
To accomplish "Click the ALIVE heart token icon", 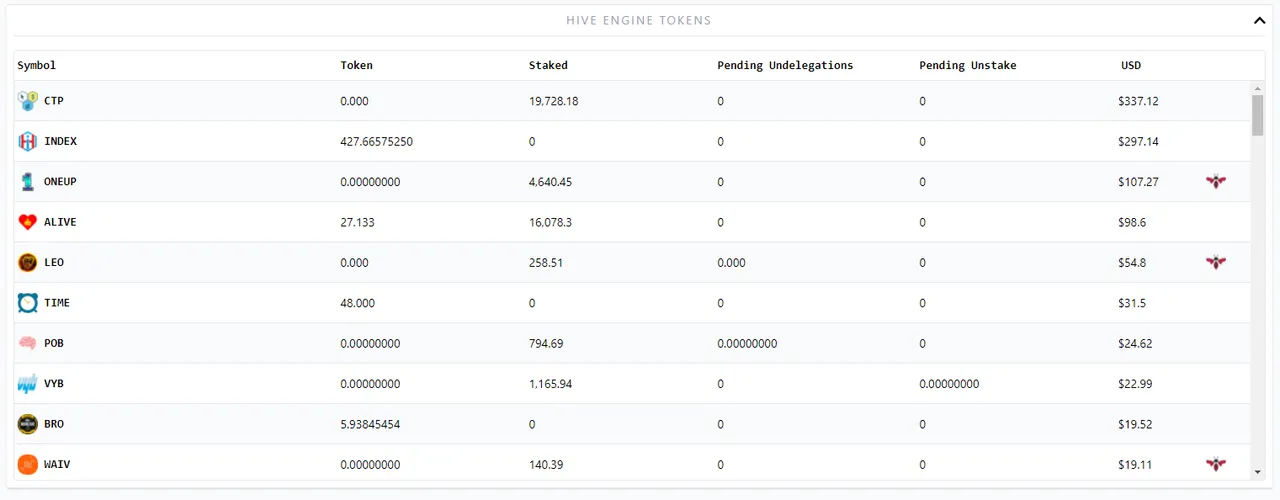I will tap(28, 222).
